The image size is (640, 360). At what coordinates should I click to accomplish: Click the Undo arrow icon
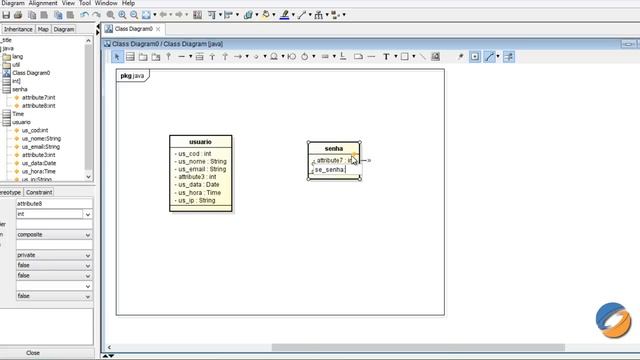pyautogui.click(x=84, y=15)
